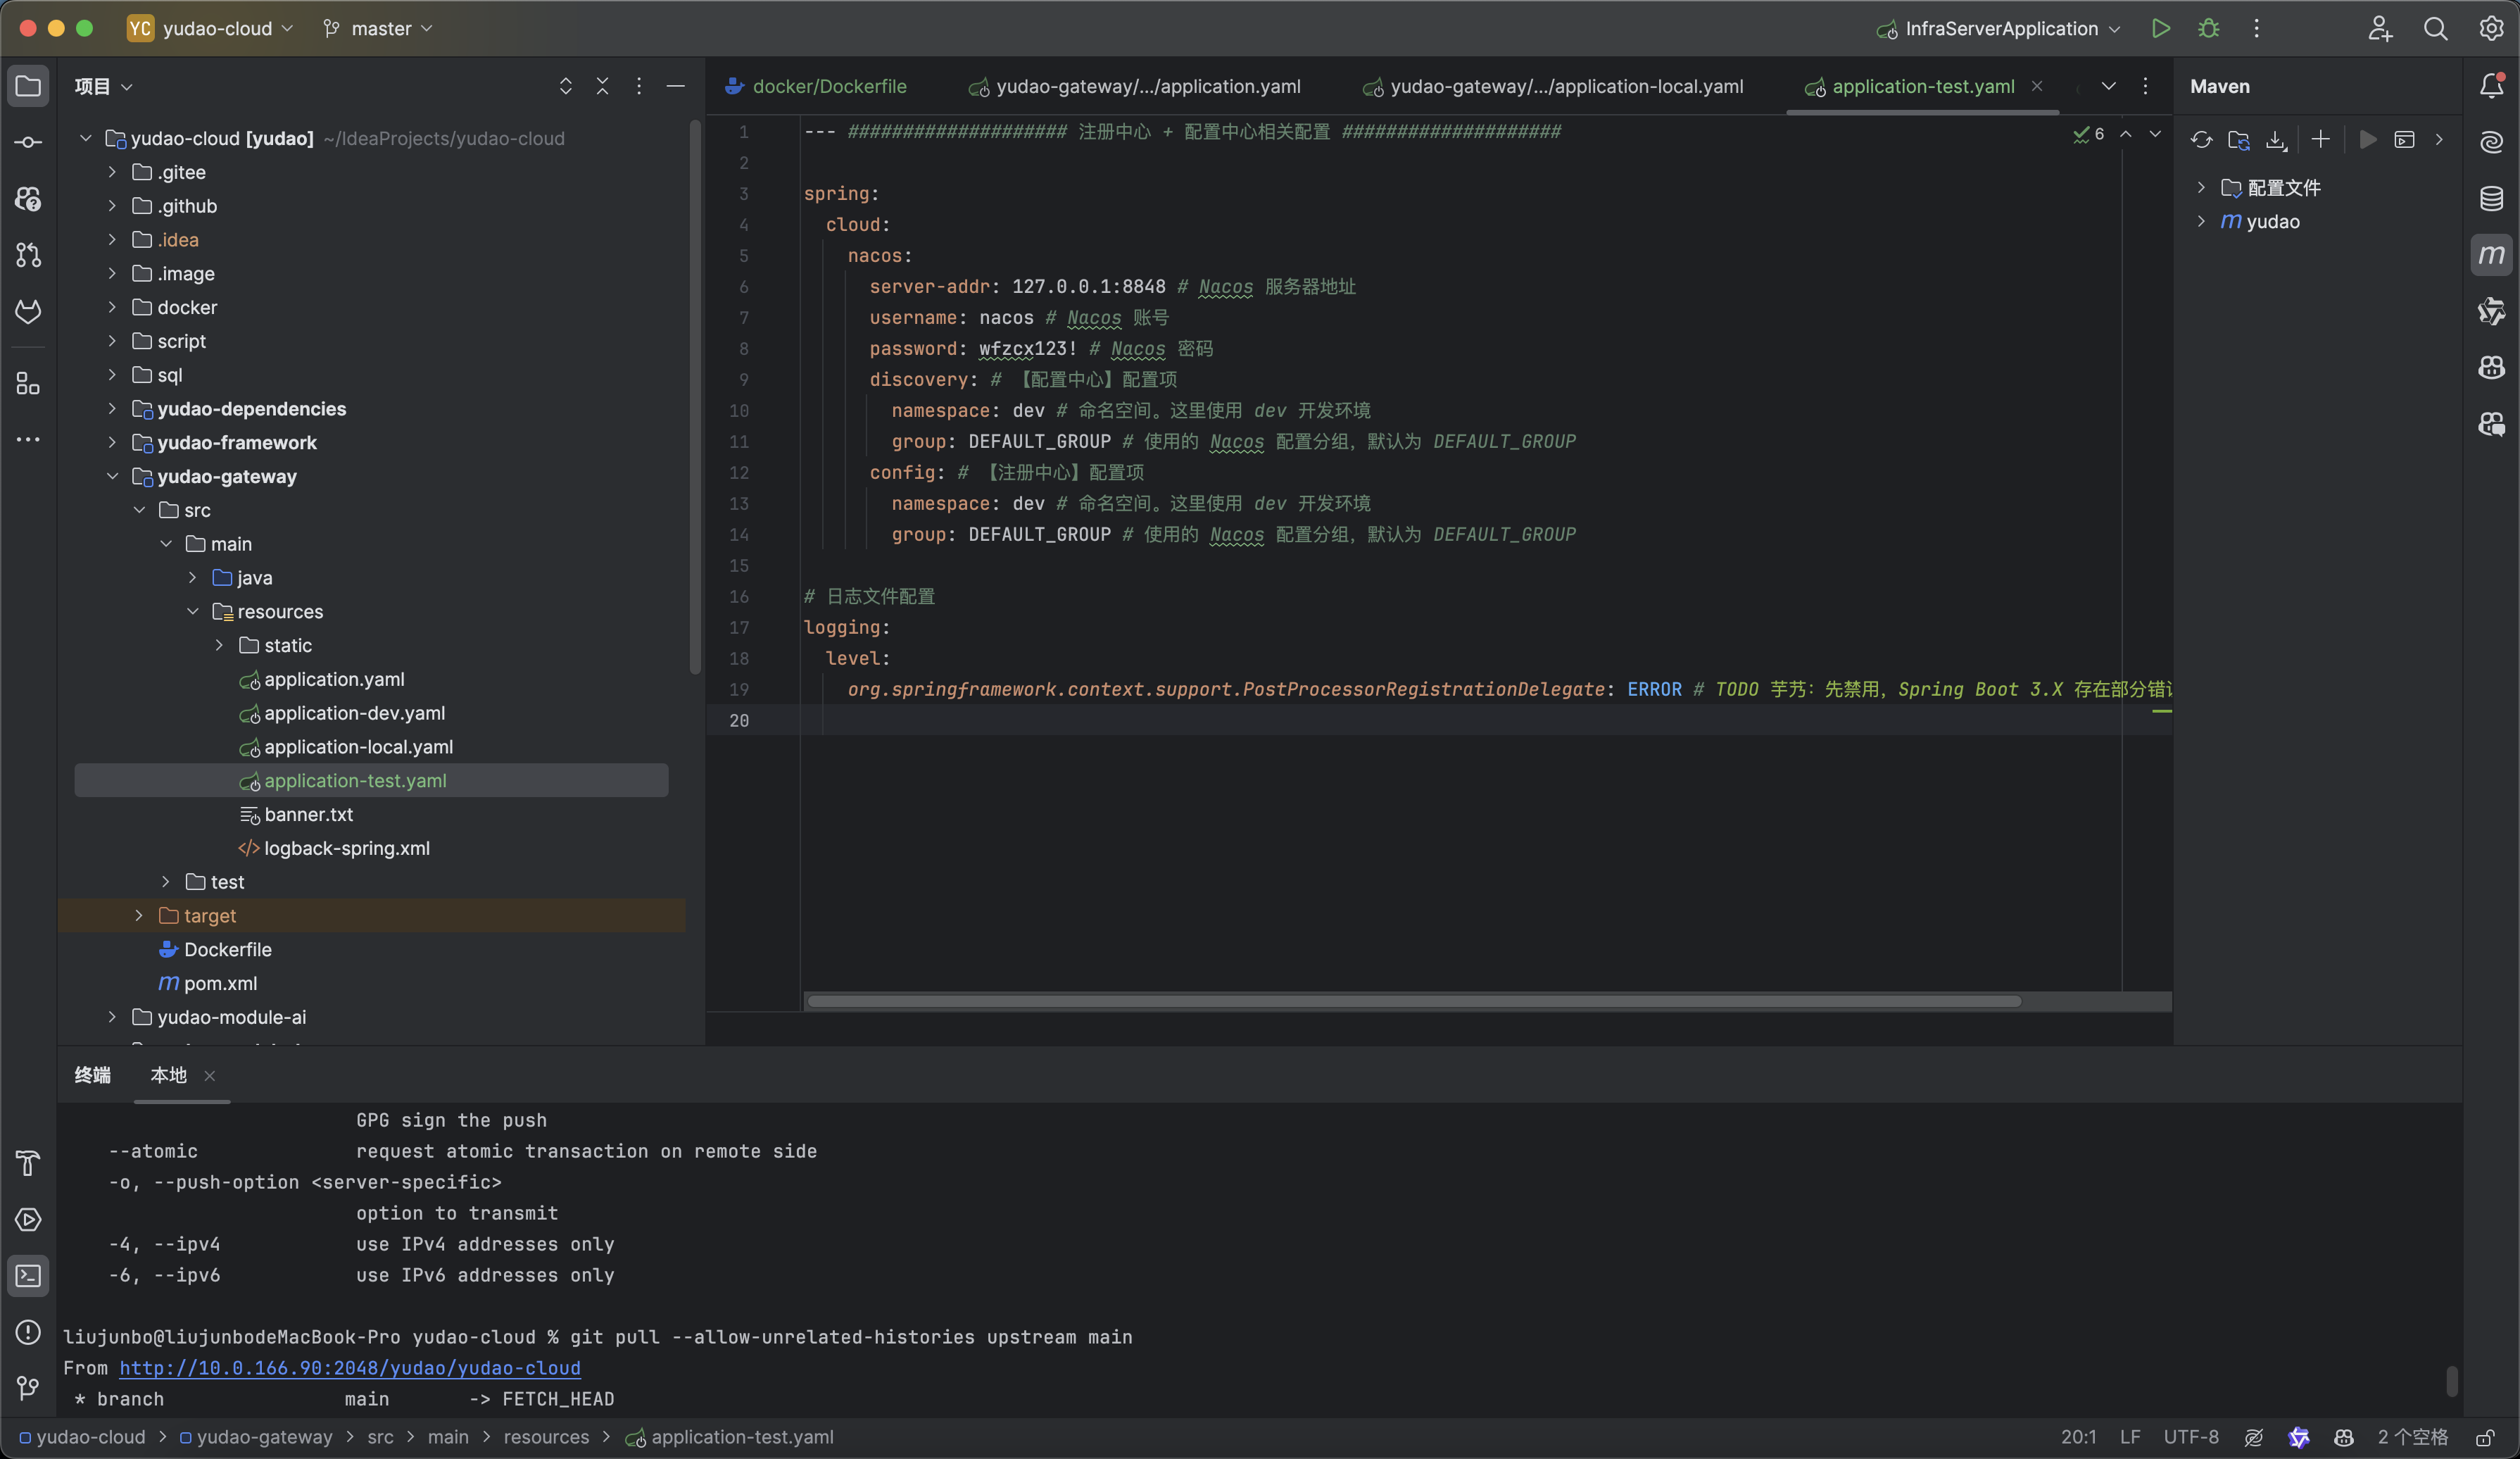Download Maven sources and documentation
The width and height of the screenshot is (2520, 1459).
click(2276, 140)
